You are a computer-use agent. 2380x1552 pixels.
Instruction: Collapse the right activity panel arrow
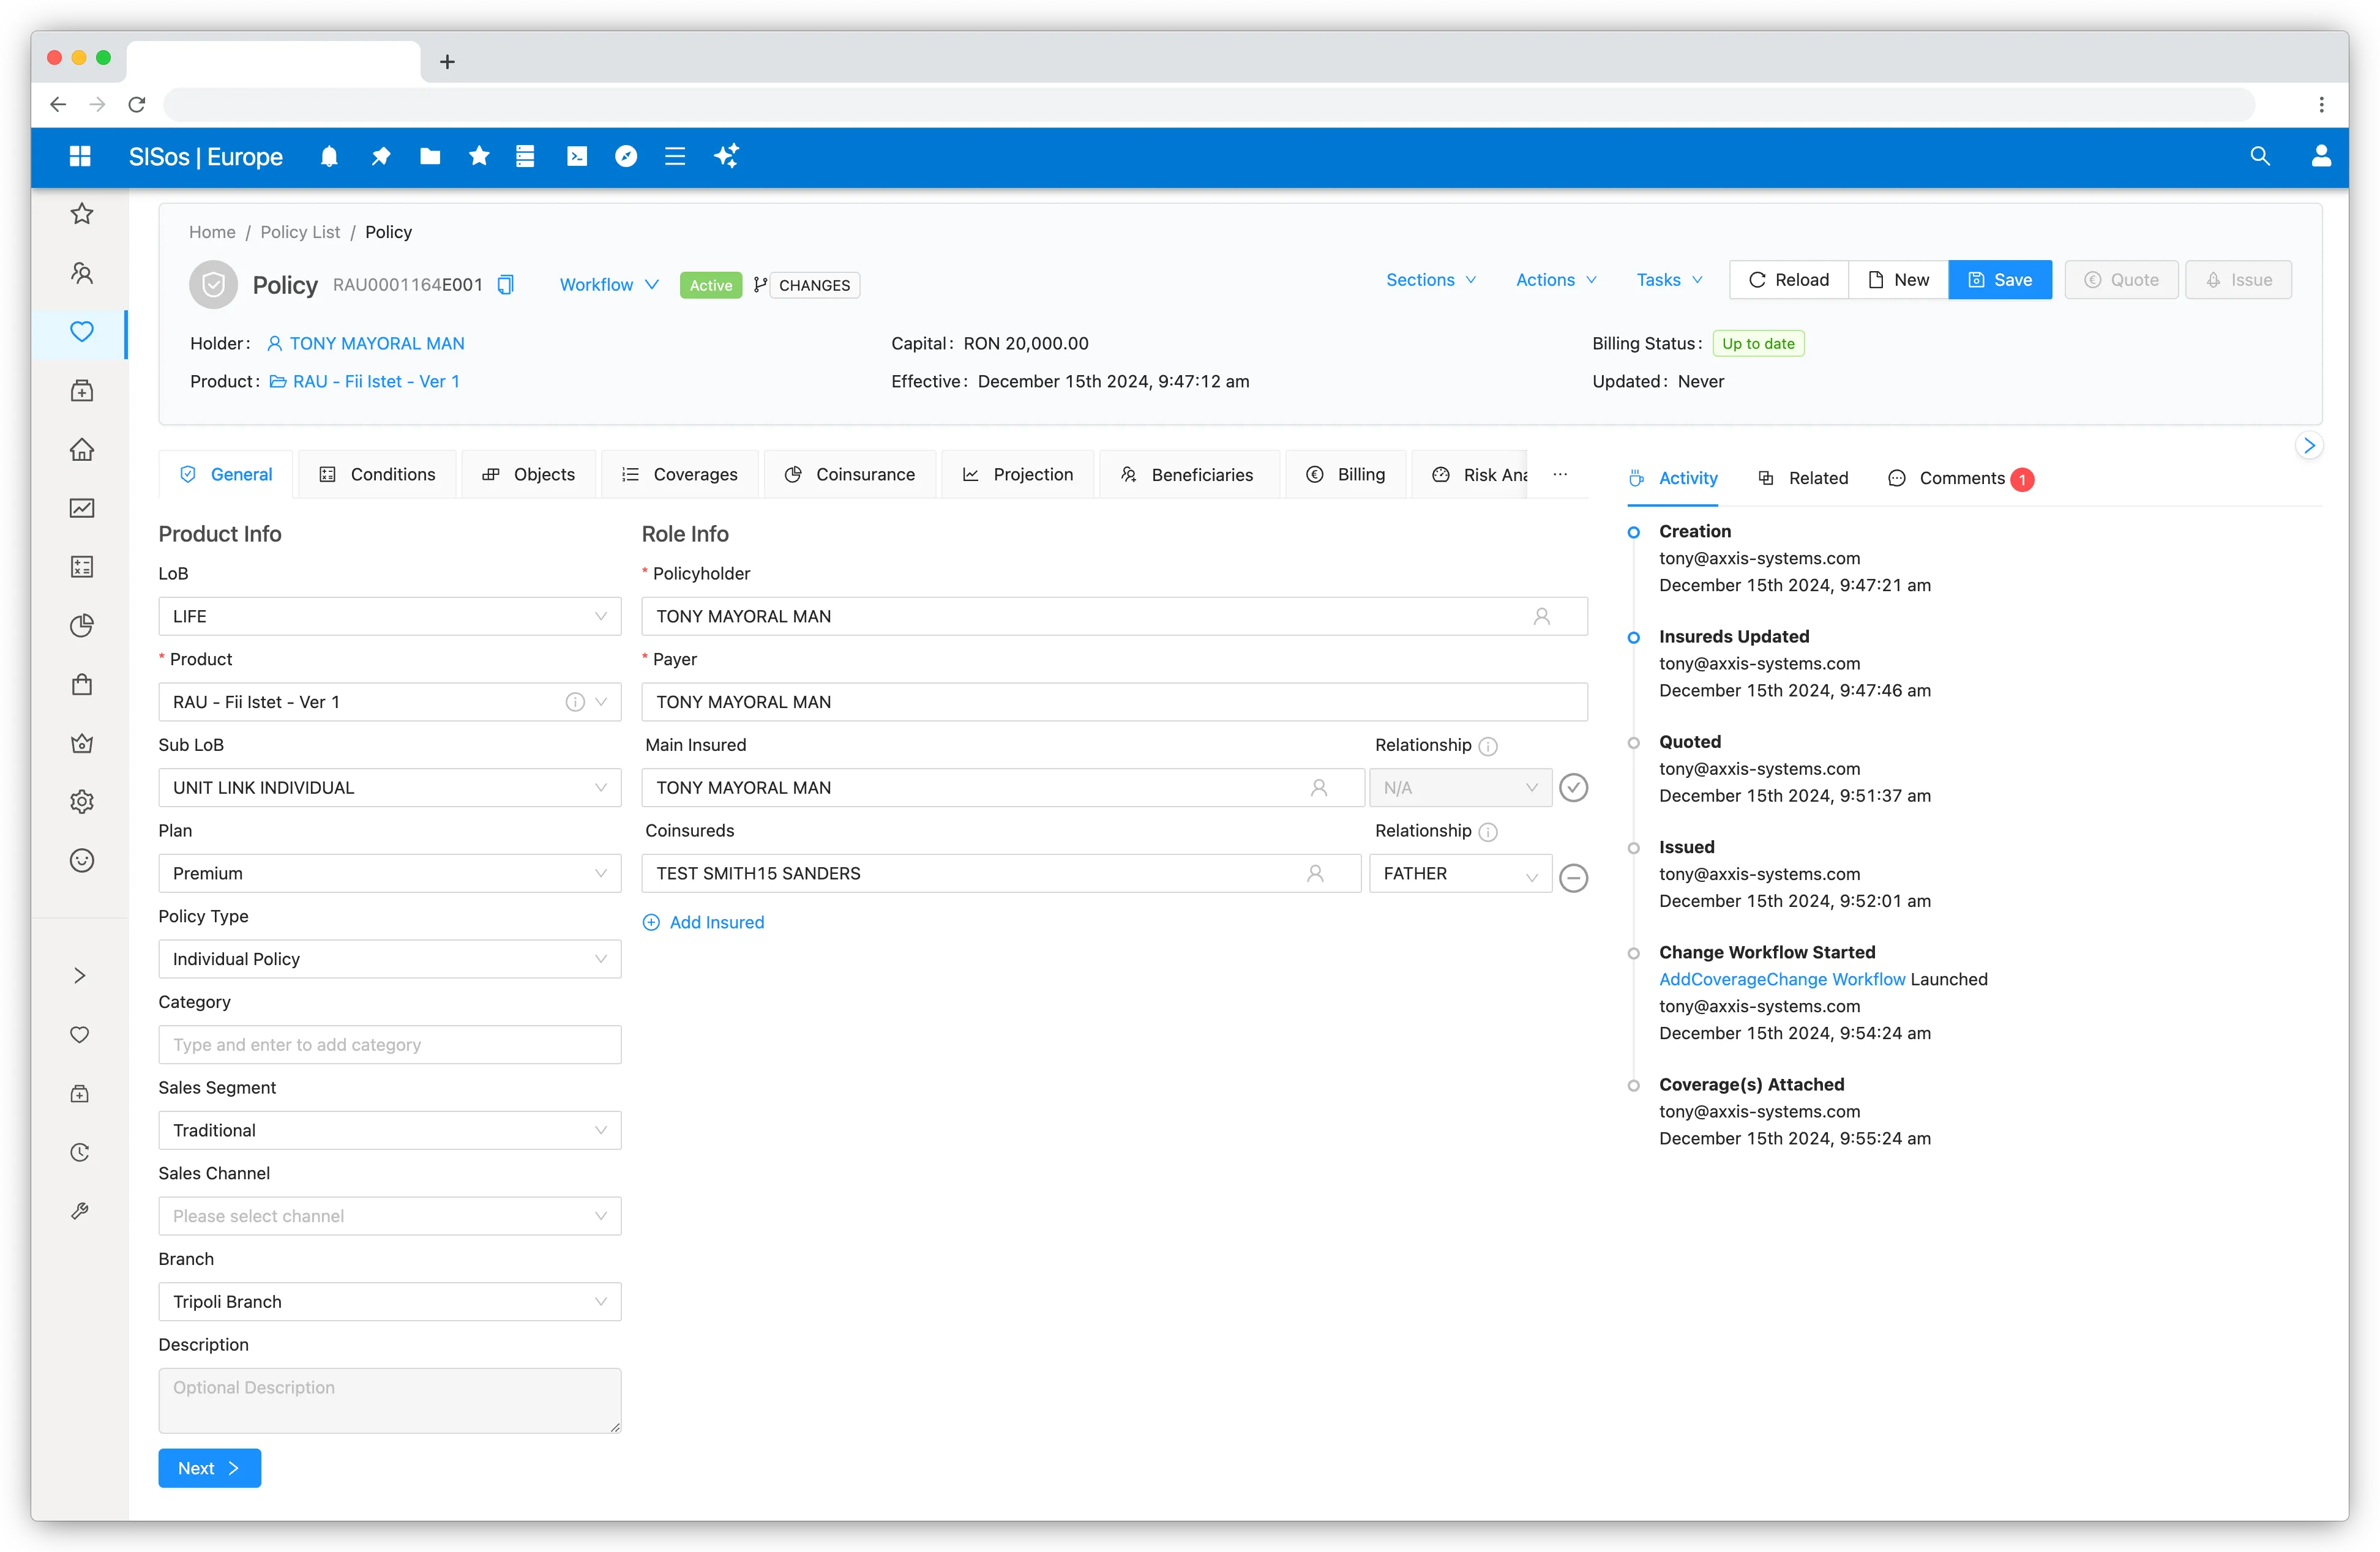[x=2309, y=446]
